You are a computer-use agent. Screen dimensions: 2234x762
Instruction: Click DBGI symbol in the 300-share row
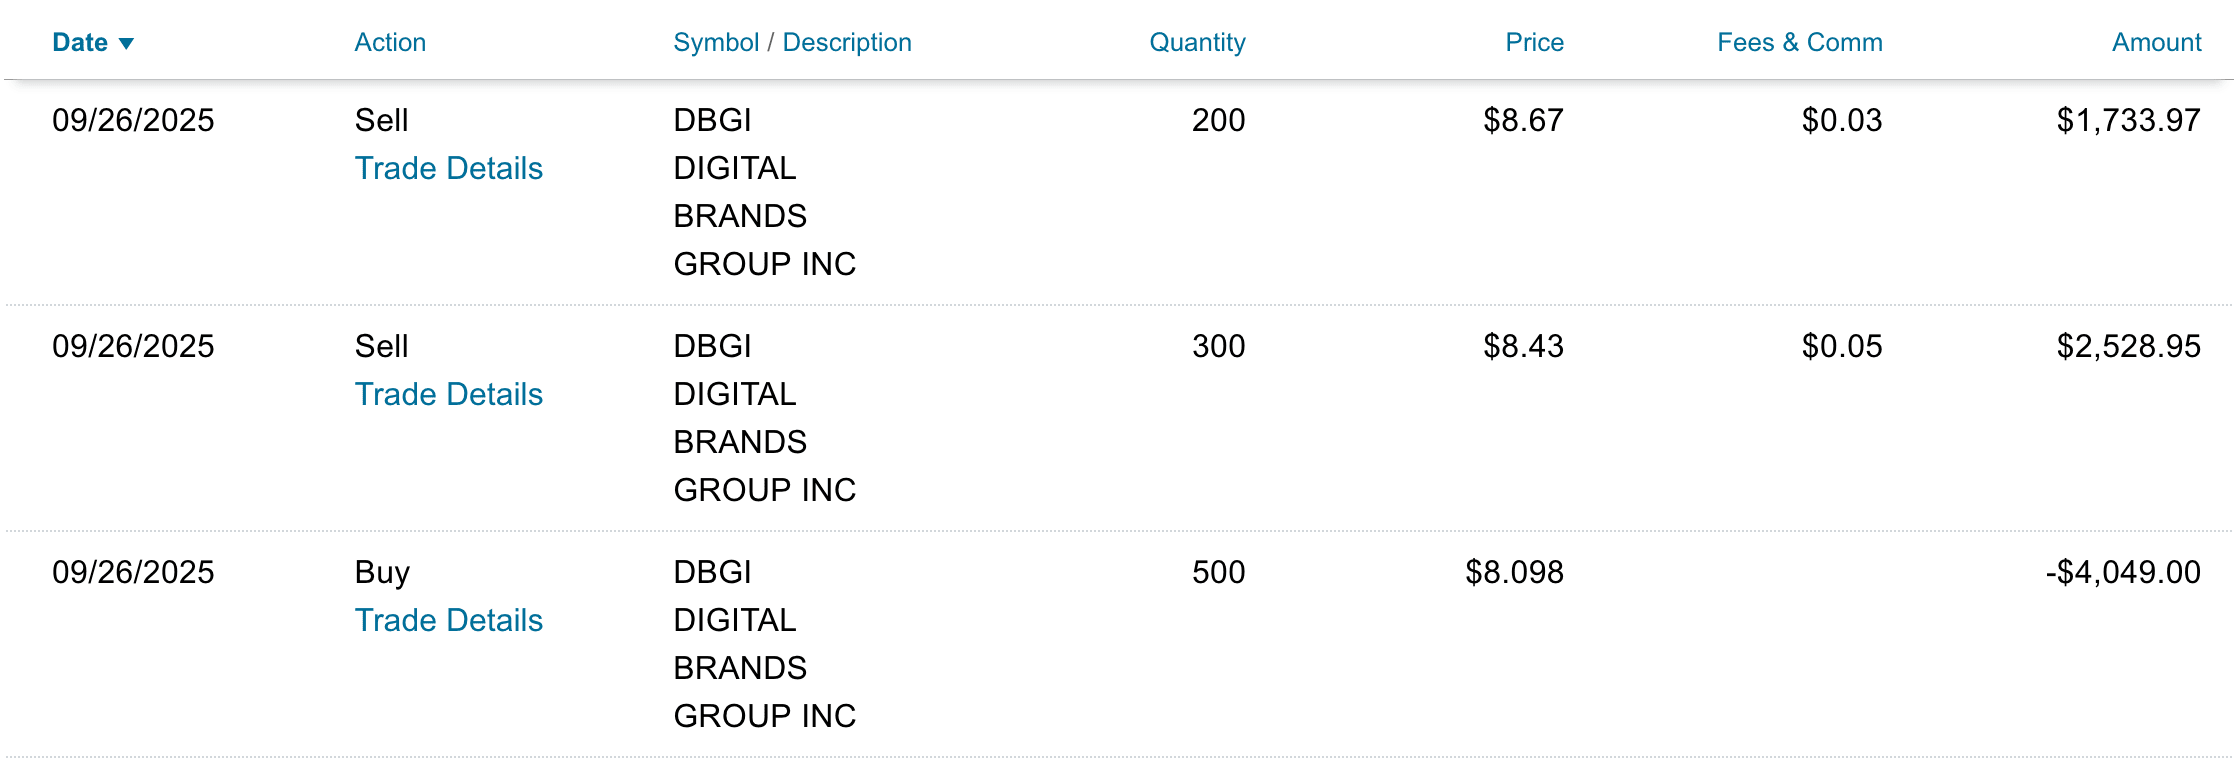click(712, 346)
